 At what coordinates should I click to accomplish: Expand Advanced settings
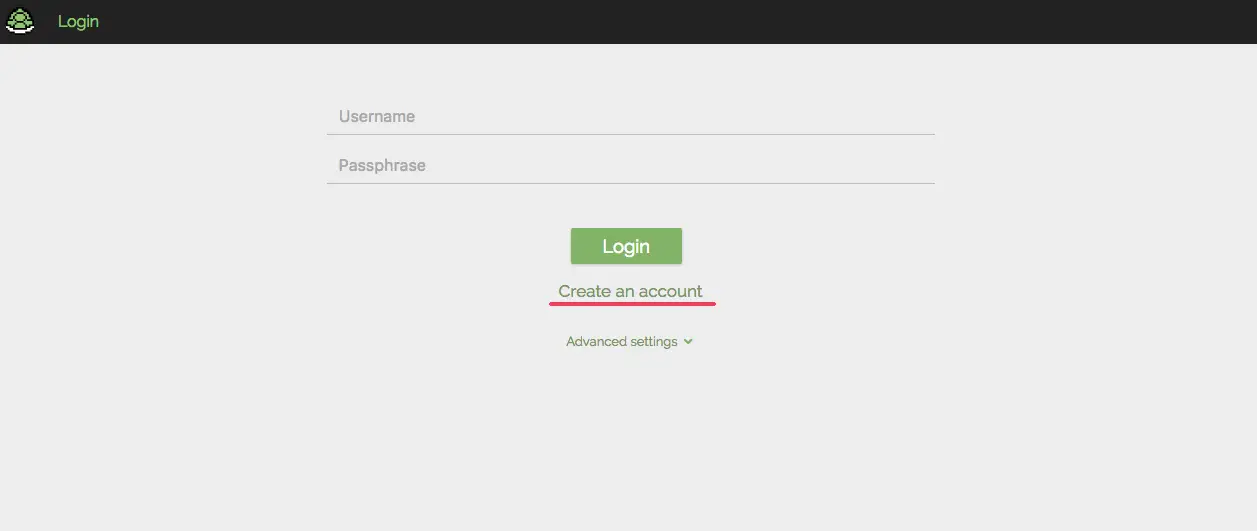630,341
